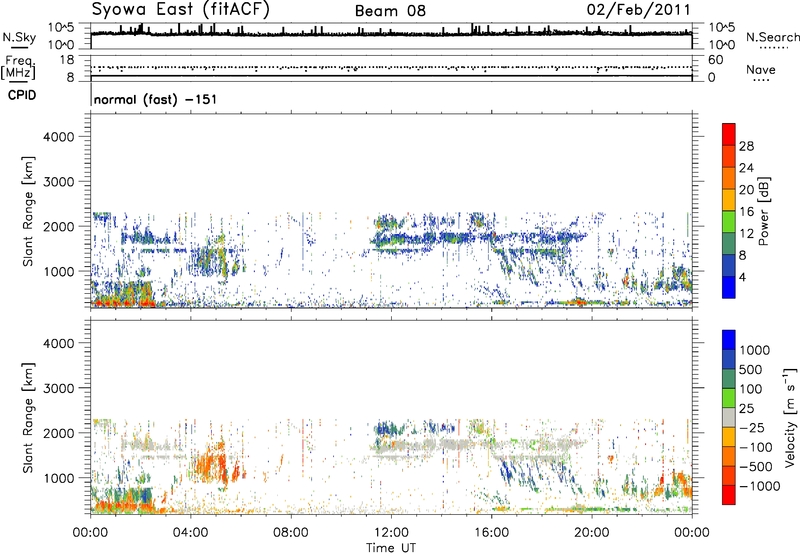Image resolution: width=800 pixels, height=554 pixels.
Task: Click the power colorbar value 16
Action: [x=746, y=212]
